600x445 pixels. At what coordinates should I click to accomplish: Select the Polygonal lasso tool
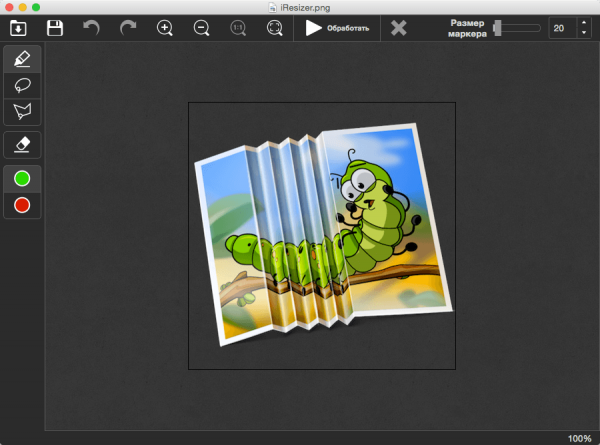pos(22,112)
